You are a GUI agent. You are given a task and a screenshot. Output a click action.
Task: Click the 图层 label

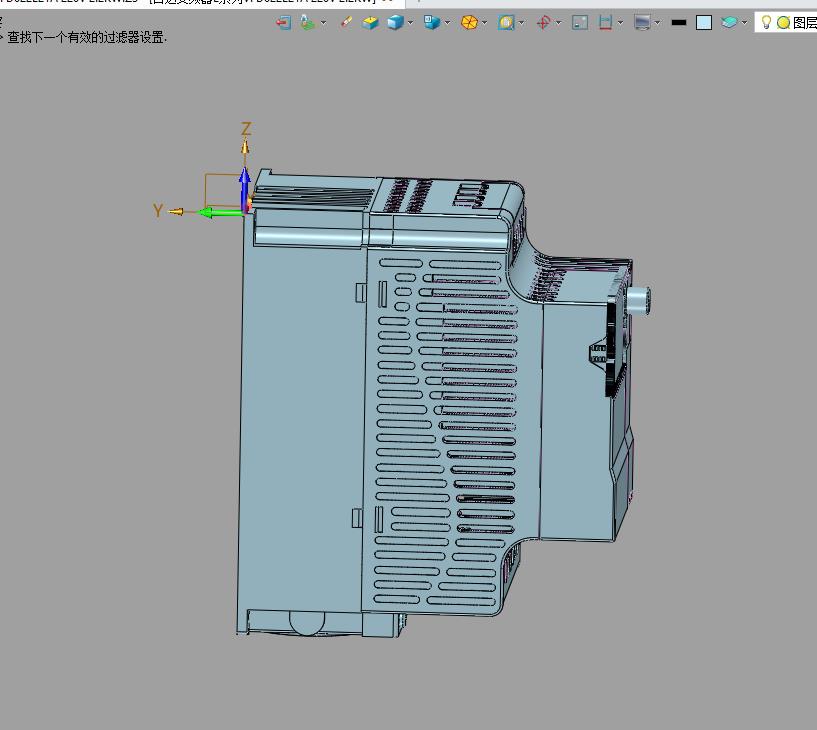(x=804, y=22)
